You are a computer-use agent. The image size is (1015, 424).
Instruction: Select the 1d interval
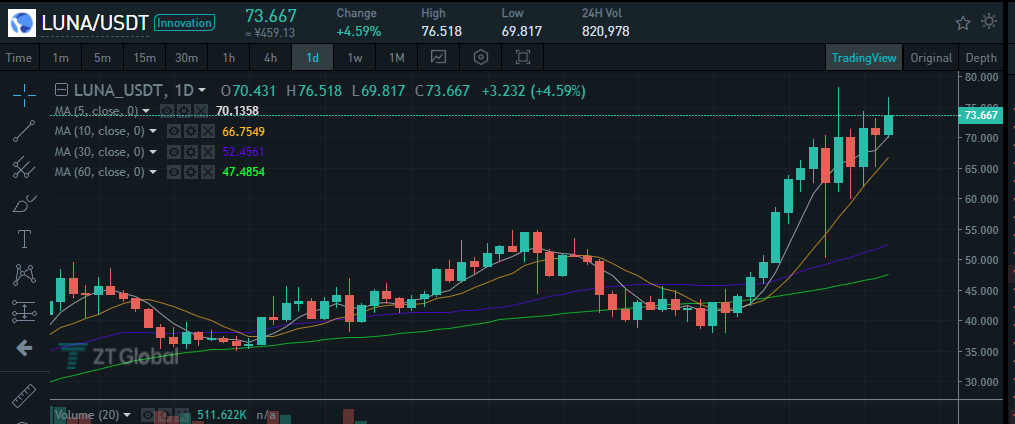click(x=313, y=58)
